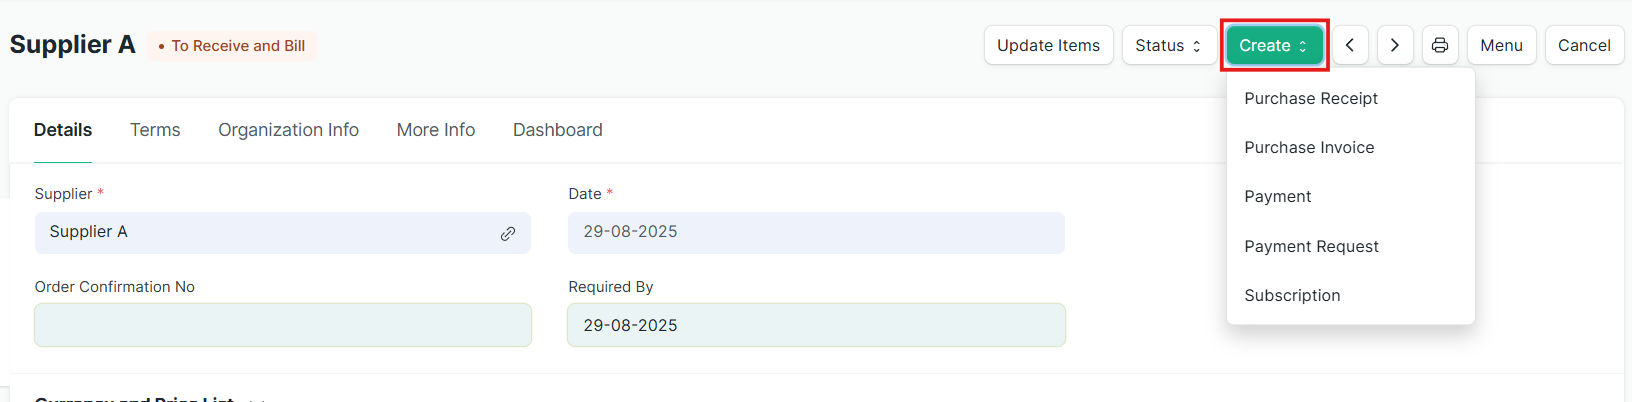Screen dimensions: 1632x402
Task: Click the Cancel button
Action: [x=1584, y=45]
